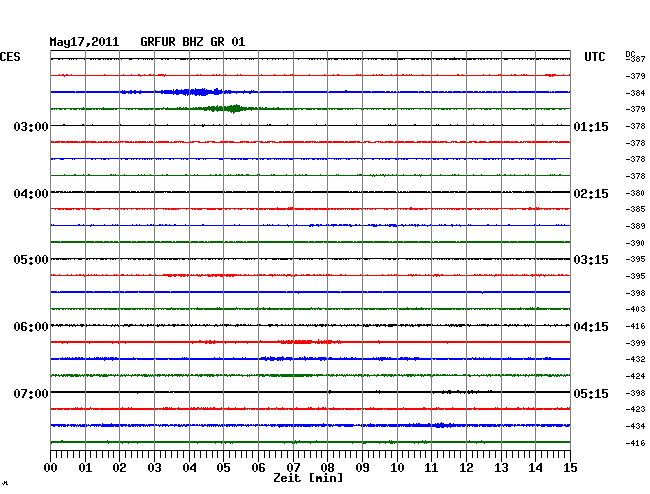Image resolution: width=650 pixels, height=494 pixels.
Task: Select the DC offset value -434
Action: pos(635,426)
